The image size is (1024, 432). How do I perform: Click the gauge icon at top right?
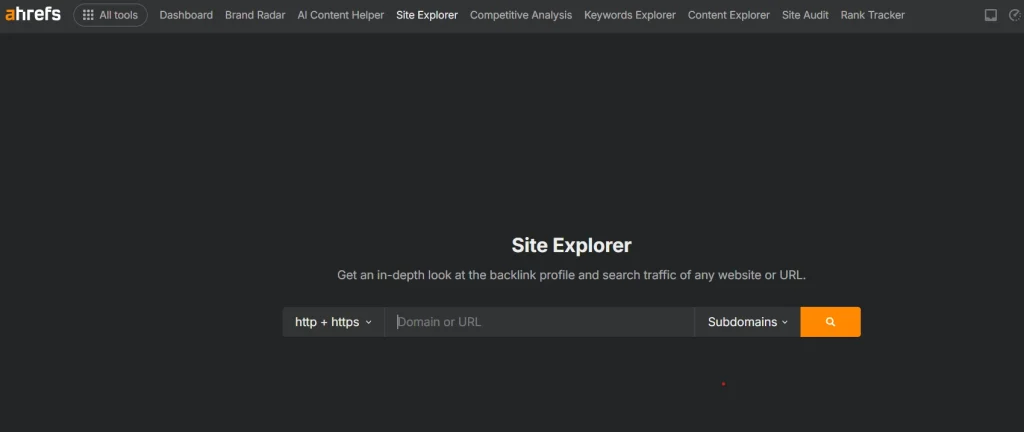[x=1015, y=15]
